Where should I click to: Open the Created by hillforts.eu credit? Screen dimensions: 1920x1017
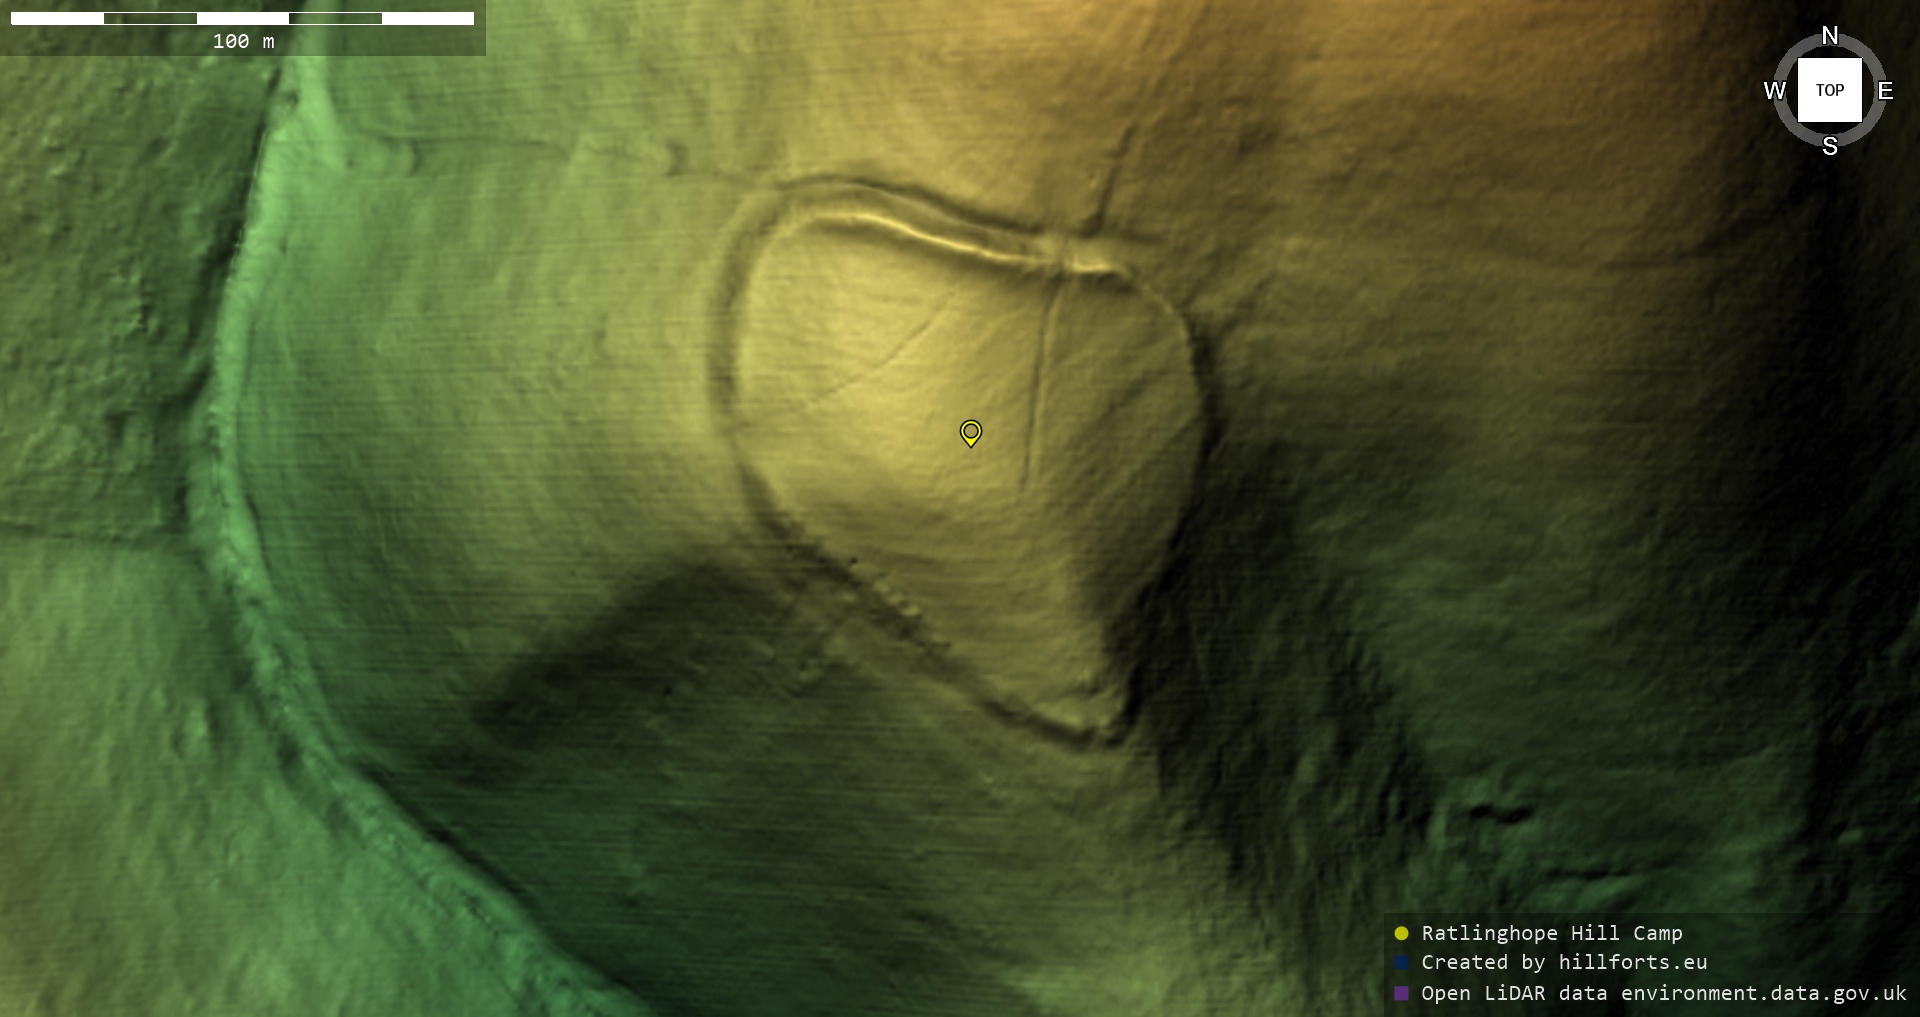pyautogui.click(x=1564, y=962)
